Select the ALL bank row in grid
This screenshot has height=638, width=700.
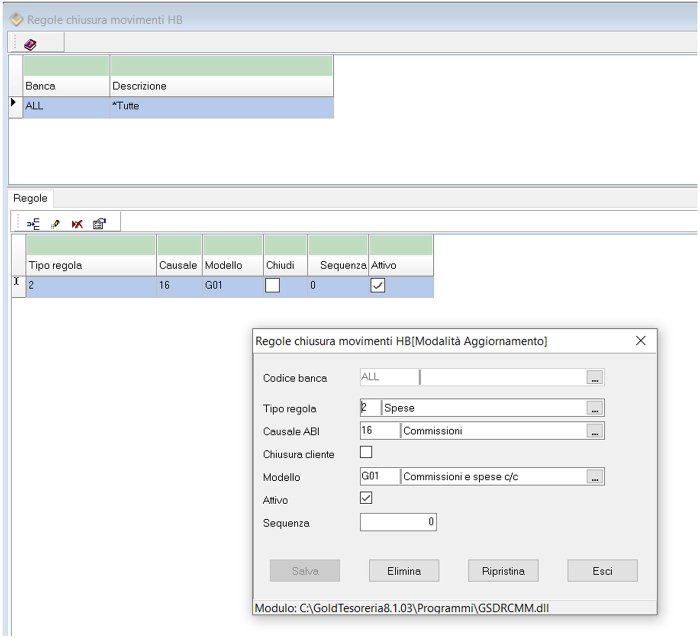tap(66, 106)
